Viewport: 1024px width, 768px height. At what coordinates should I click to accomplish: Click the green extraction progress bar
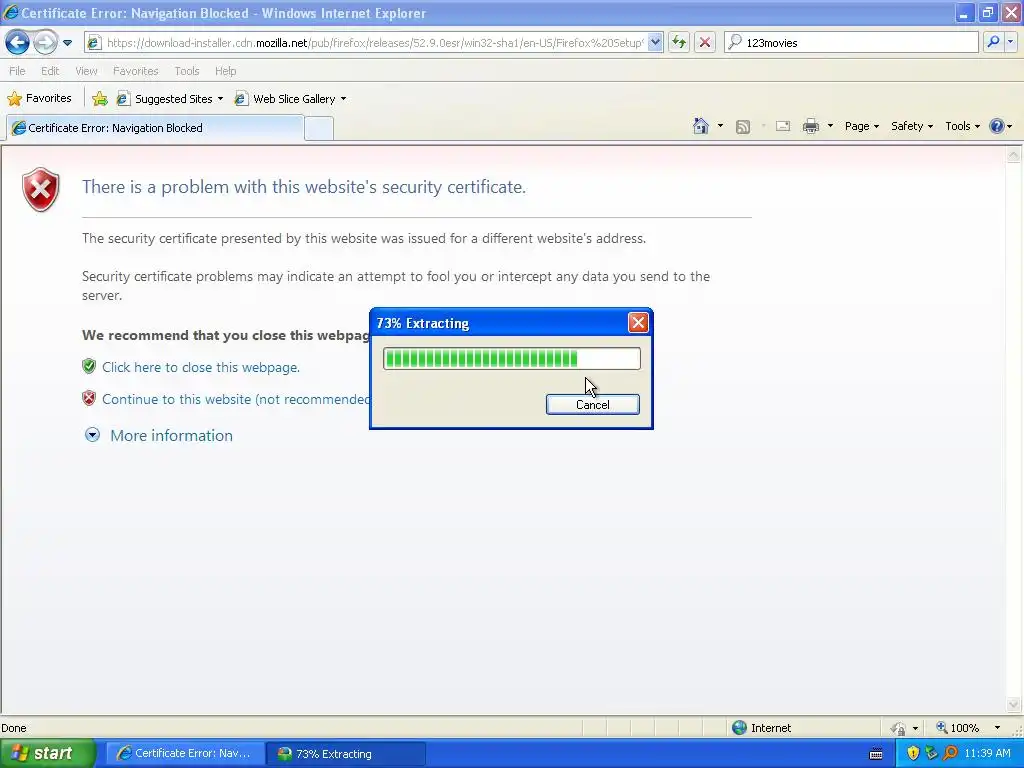(511, 359)
